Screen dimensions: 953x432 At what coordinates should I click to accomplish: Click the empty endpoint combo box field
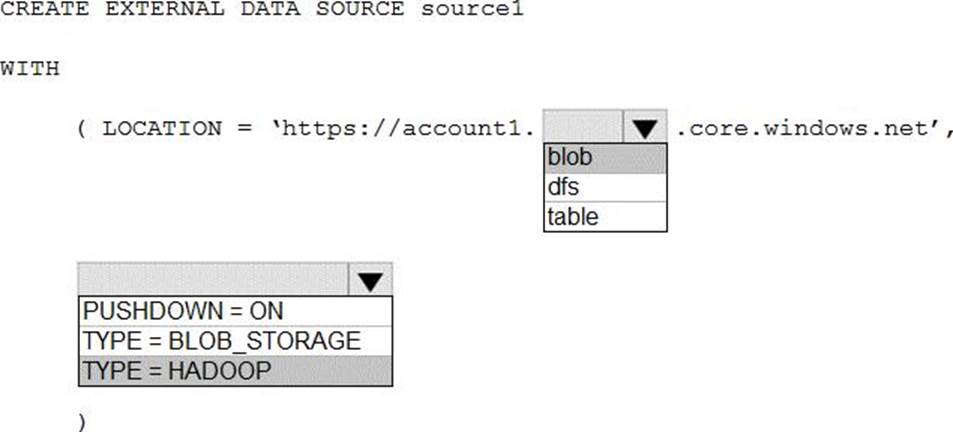pyautogui.click(x=583, y=128)
